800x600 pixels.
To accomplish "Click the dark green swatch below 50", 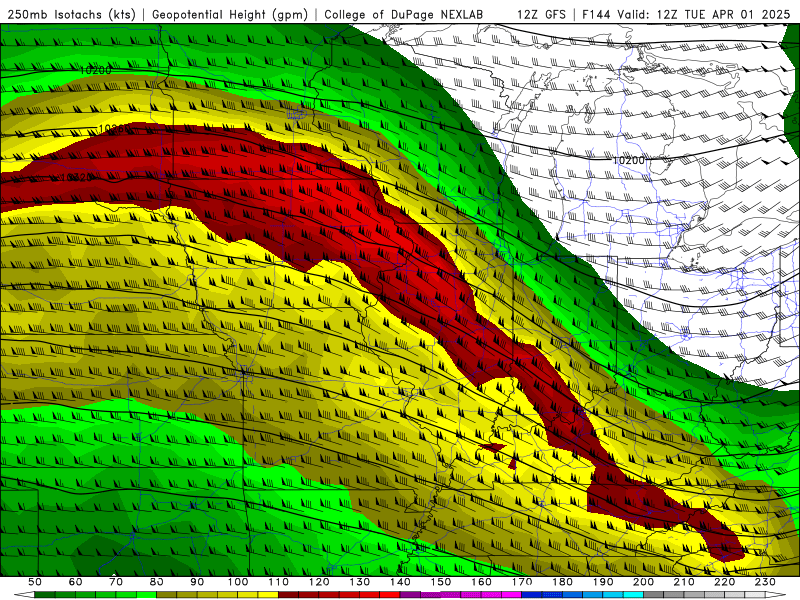I will [45, 595].
